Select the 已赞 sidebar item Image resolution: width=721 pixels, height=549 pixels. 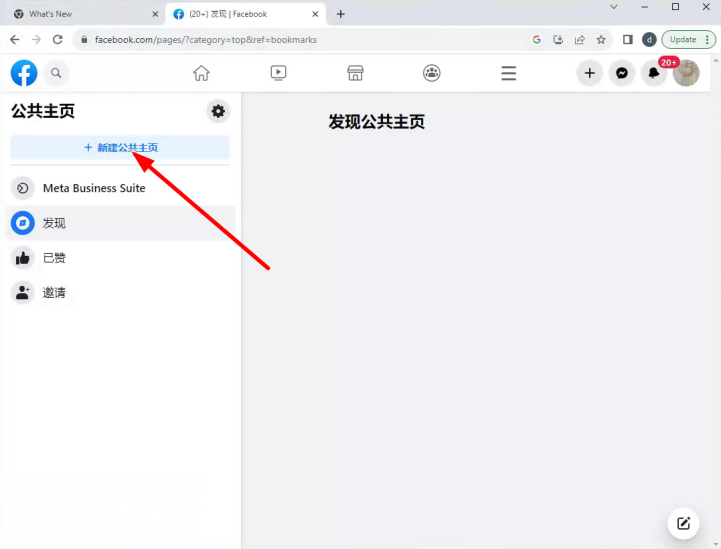pyautogui.click(x=120, y=258)
